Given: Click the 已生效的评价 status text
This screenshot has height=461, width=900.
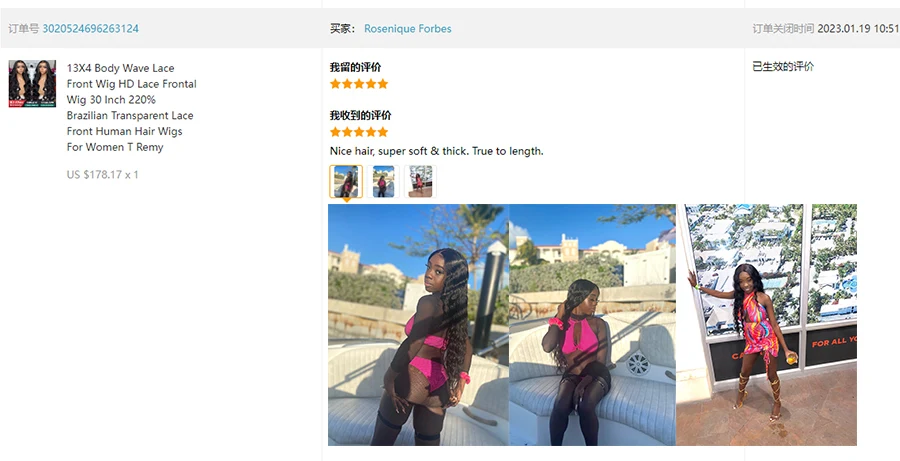Looking at the screenshot, I should click(x=783, y=67).
